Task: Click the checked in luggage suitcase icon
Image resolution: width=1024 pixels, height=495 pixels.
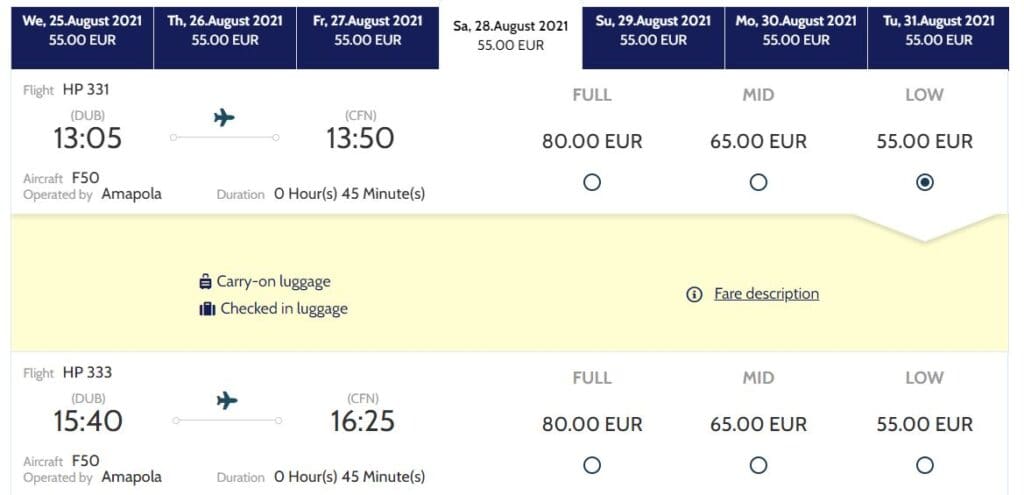Action: [x=207, y=309]
